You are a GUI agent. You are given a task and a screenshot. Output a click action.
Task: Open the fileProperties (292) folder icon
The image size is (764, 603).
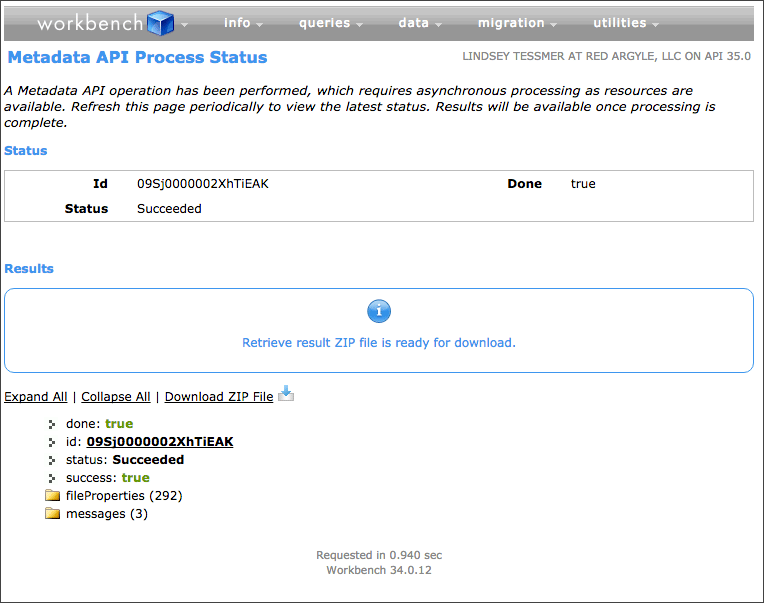coord(52,495)
